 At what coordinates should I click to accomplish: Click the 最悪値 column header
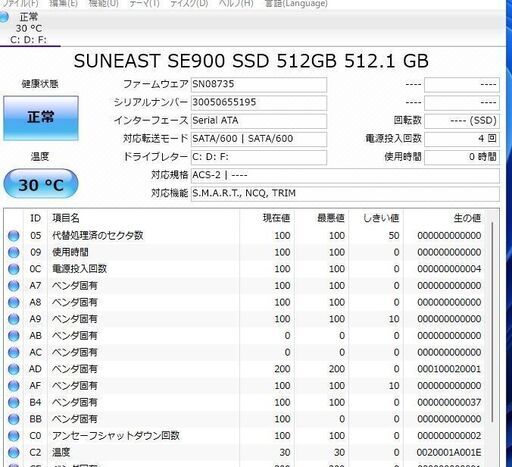322,218
